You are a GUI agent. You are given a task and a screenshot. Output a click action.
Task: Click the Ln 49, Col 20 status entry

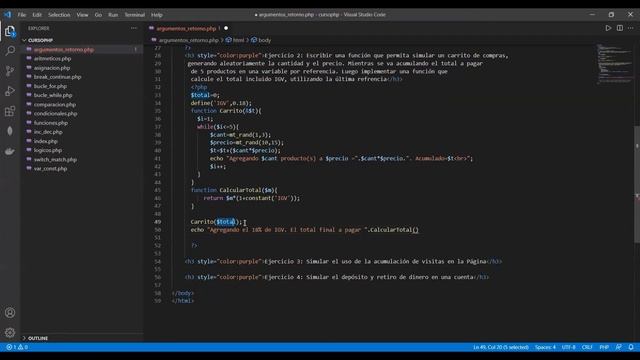(501, 347)
